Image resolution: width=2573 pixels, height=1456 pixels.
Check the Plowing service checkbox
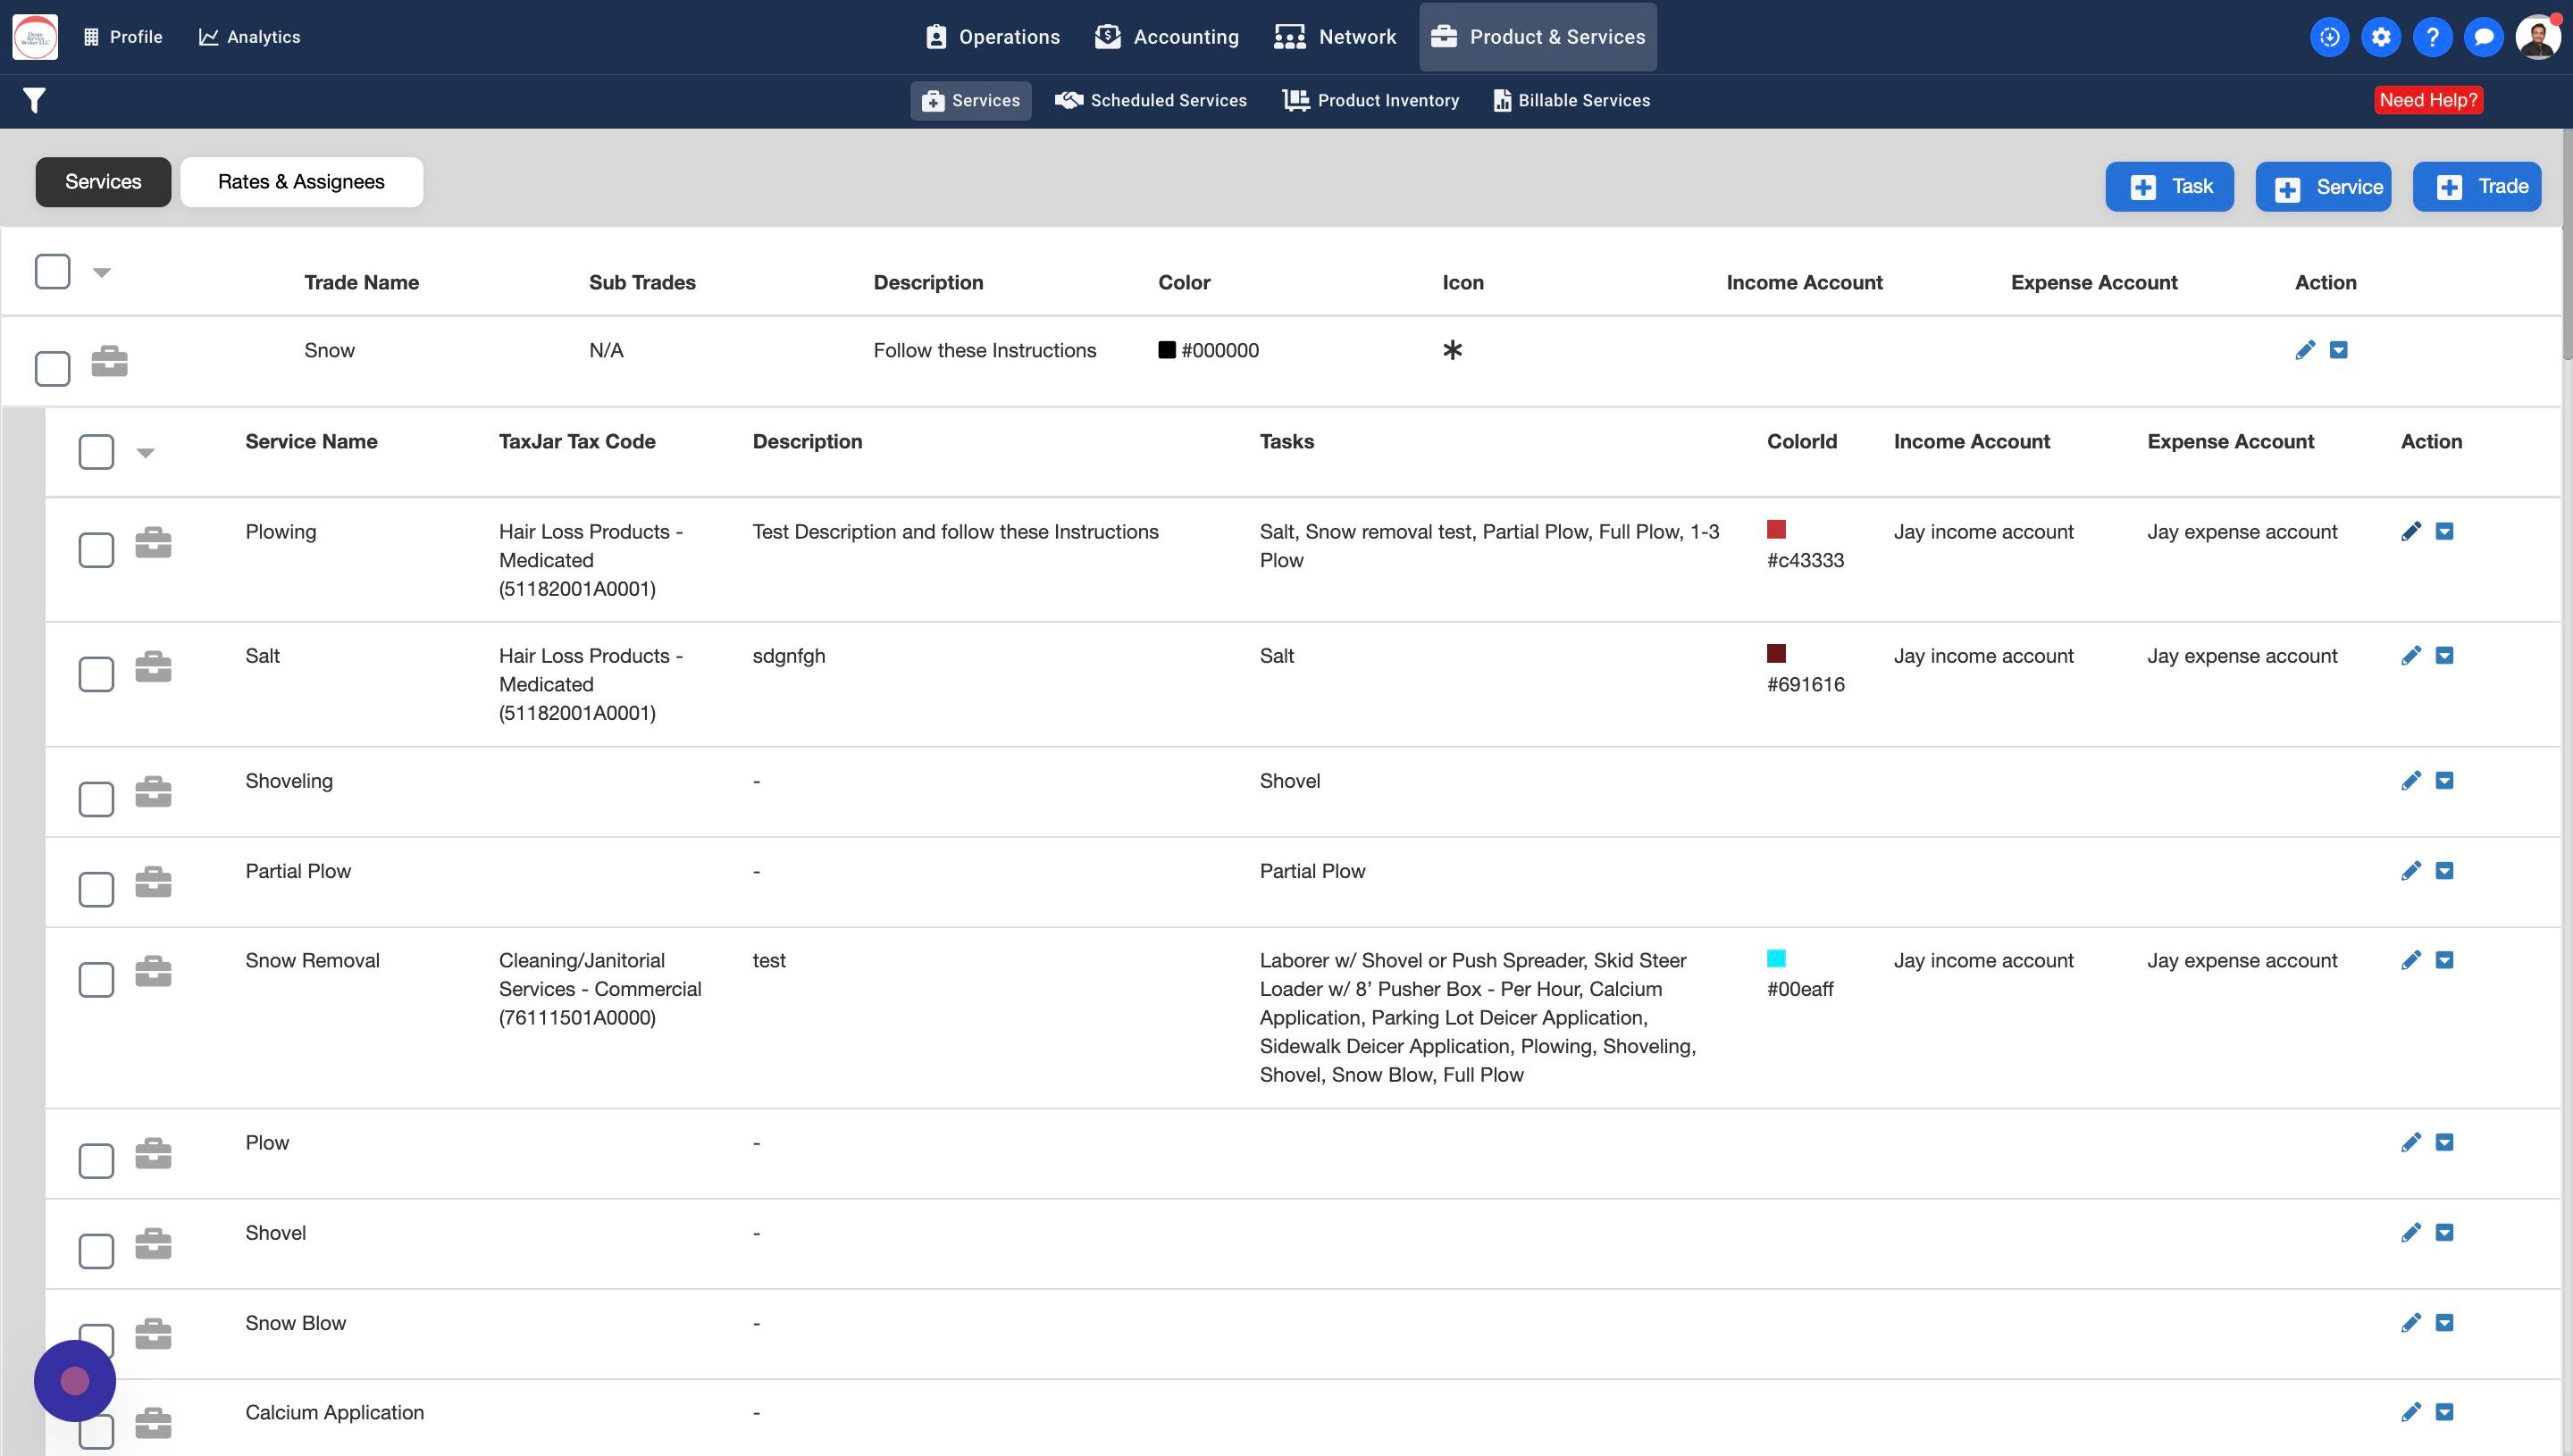(x=96, y=549)
